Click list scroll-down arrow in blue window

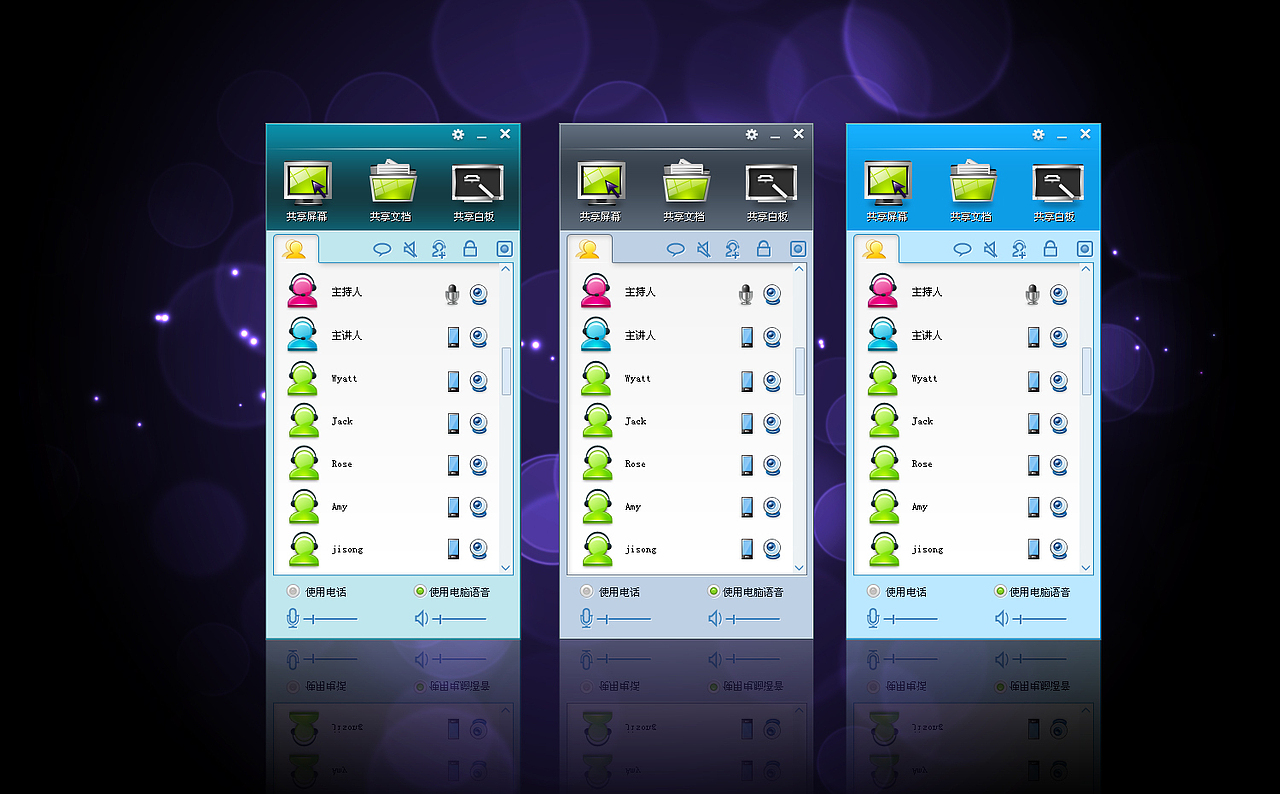(1086, 567)
